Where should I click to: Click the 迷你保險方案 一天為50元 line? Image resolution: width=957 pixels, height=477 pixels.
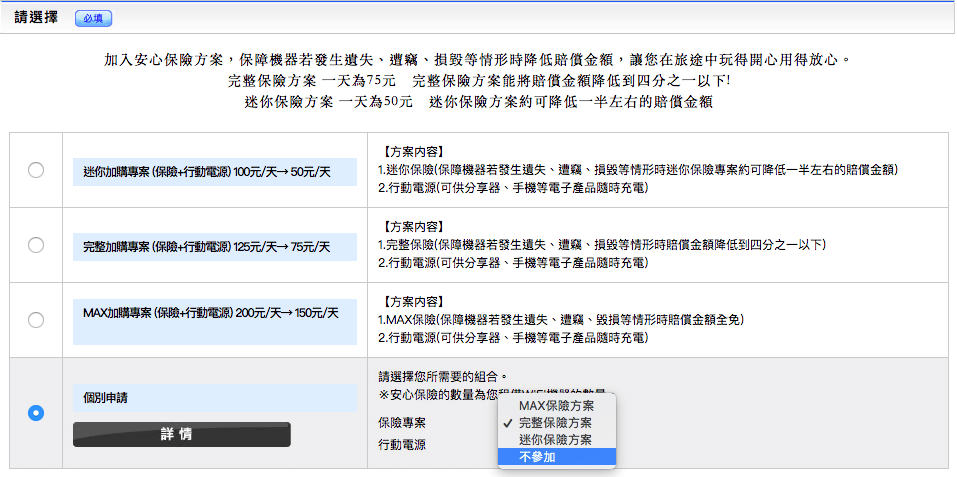pos(478,102)
